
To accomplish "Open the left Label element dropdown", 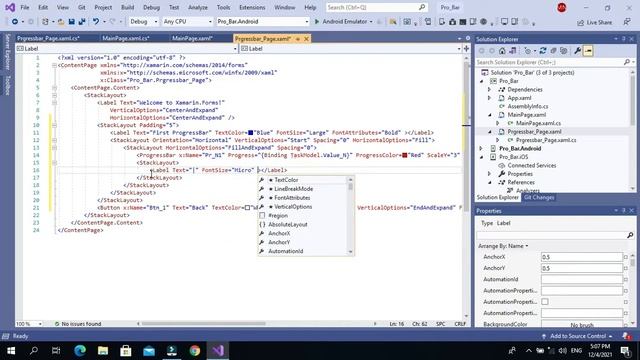I will click(x=127, y=49).
